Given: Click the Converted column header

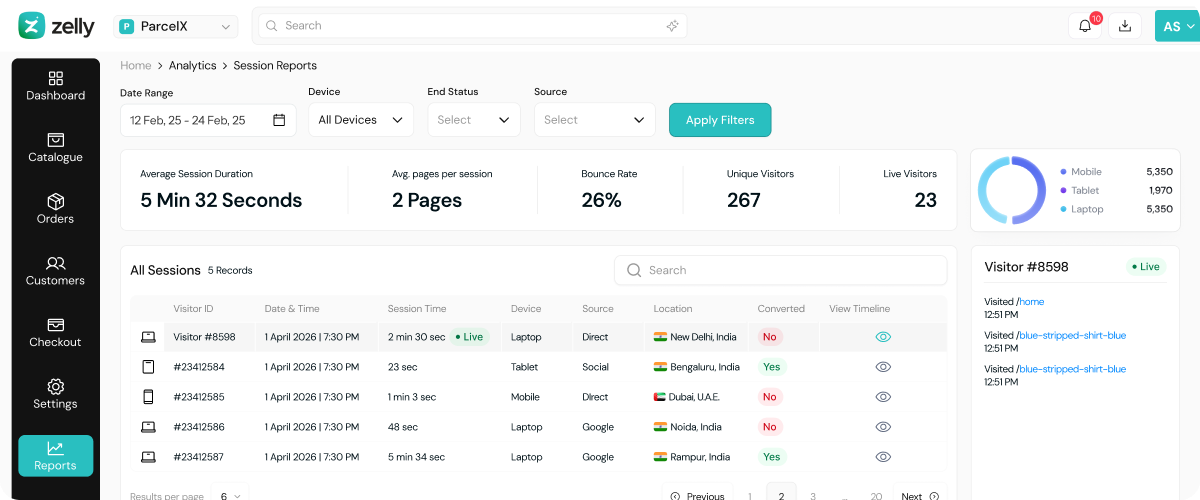Looking at the screenshot, I should pos(781,308).
